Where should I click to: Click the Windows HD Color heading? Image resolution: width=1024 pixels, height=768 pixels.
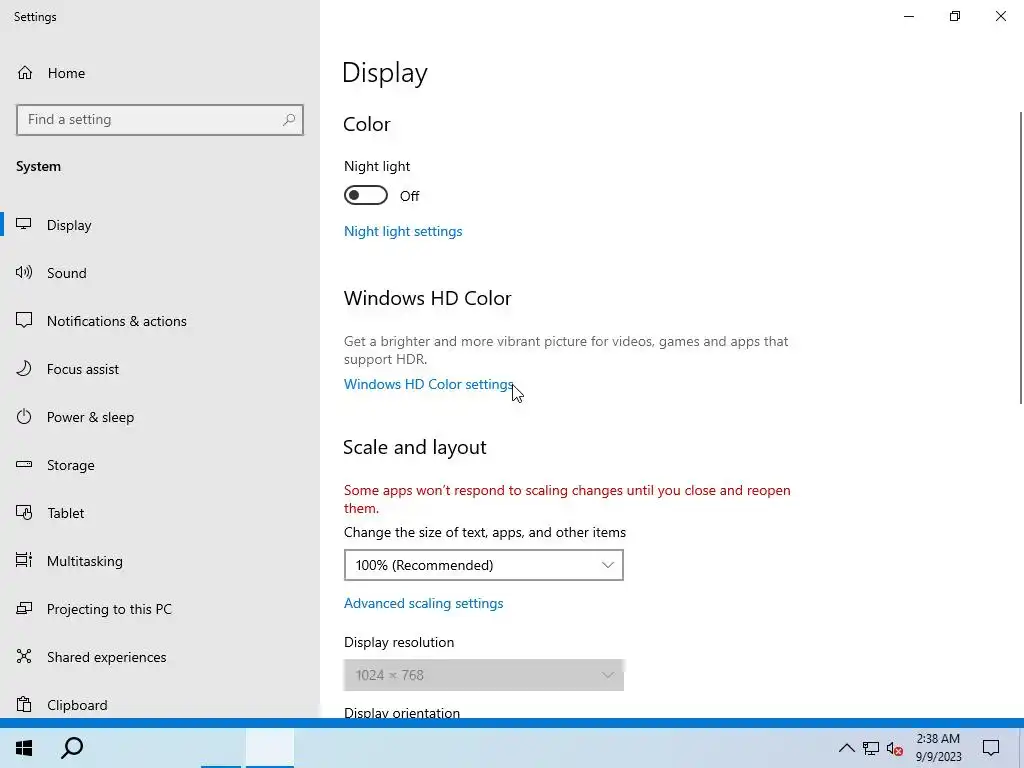coord(428,298)
